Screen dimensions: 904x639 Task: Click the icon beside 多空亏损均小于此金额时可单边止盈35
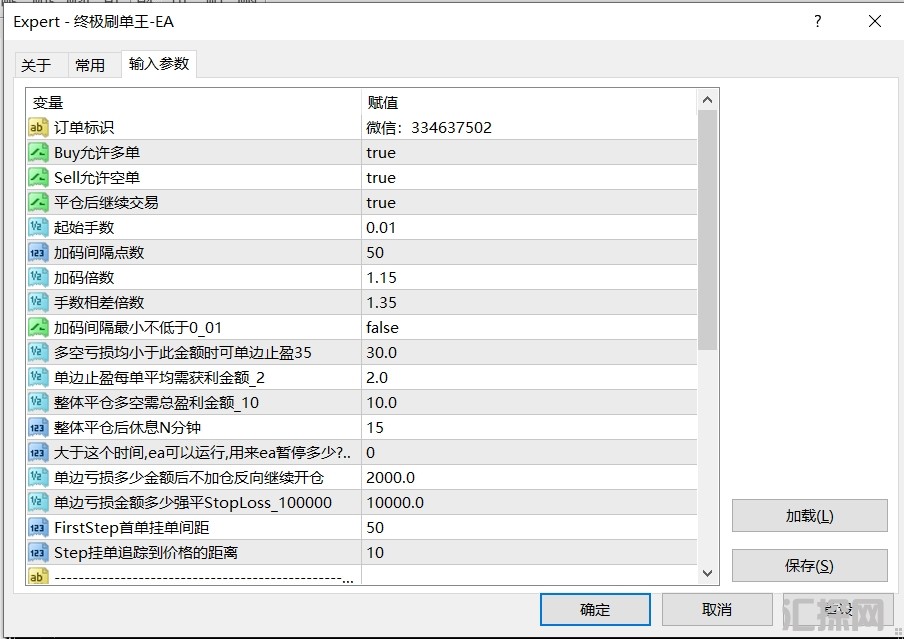[x=37, y=352]
